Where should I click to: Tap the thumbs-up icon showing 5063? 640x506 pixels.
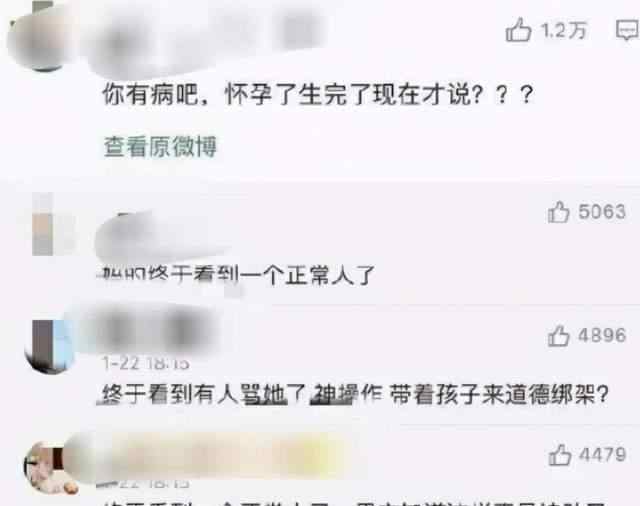point(558,212)
